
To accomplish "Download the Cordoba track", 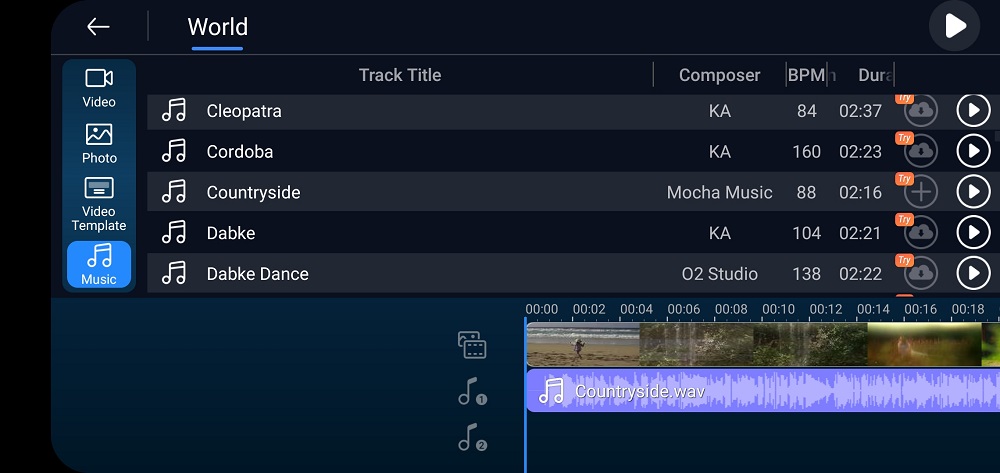I will (x=920, y=151).
